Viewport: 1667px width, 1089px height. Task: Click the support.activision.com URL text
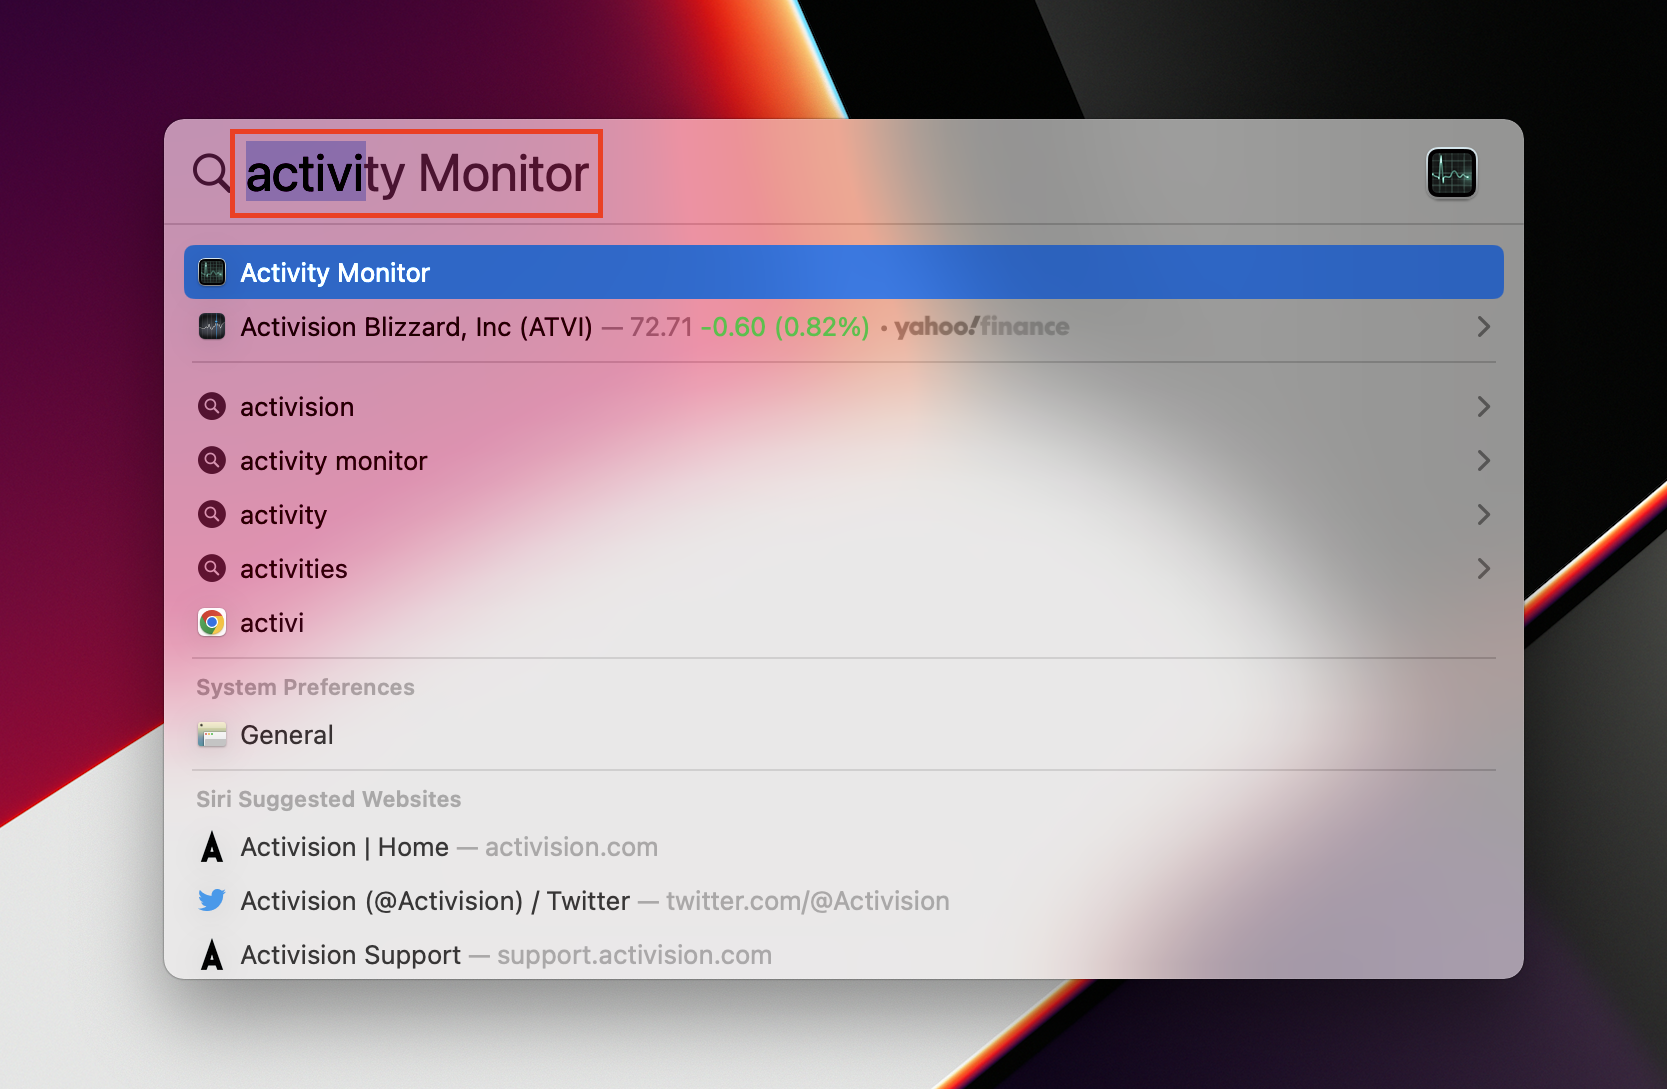click(x=634, y=955)
